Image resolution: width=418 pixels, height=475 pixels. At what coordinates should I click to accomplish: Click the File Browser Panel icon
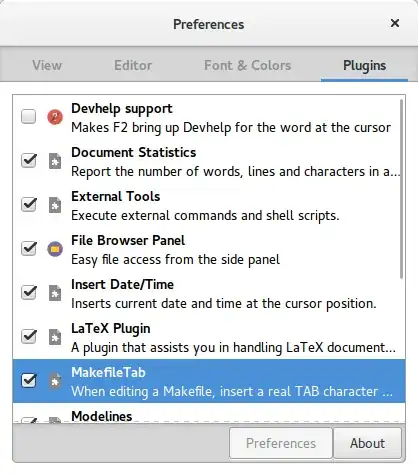[55, 249]
